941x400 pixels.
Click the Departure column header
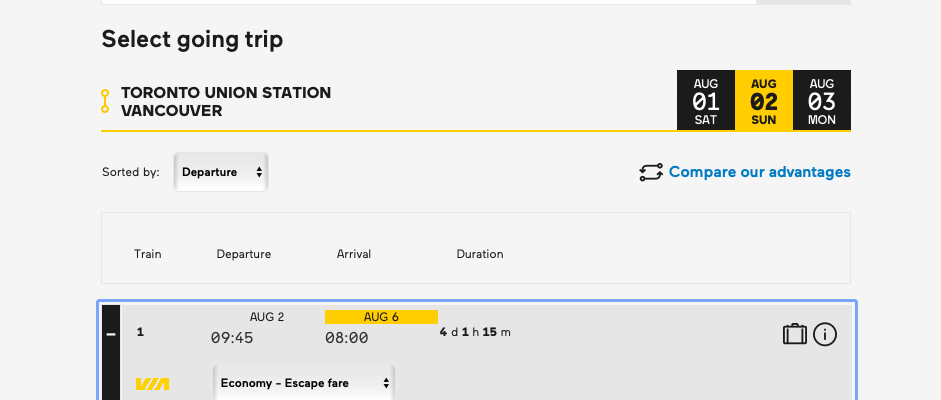coord(244,254)
